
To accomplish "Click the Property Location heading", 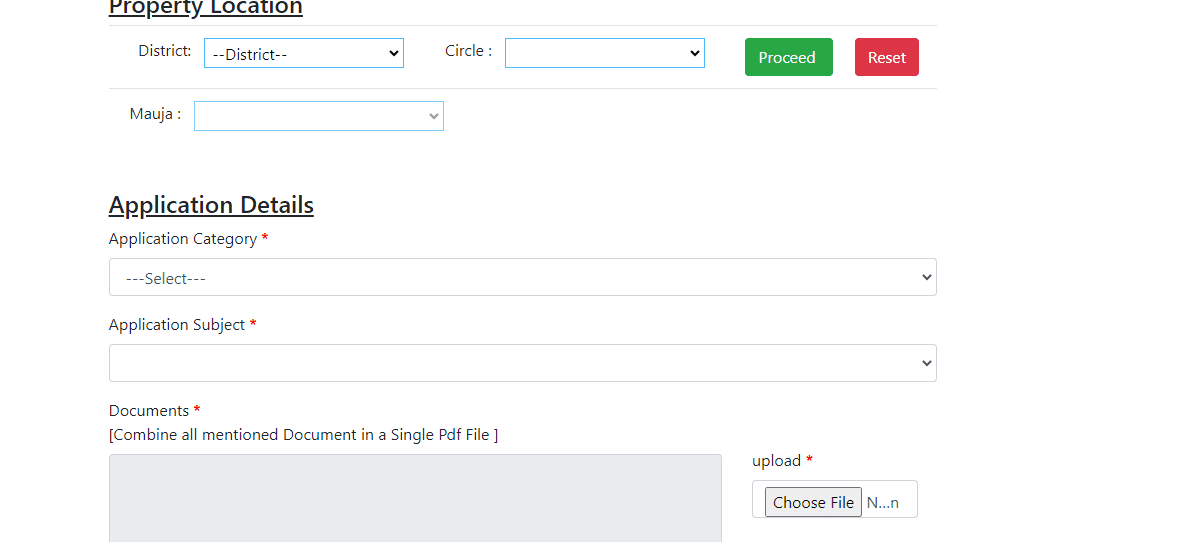I will (205, 8).
